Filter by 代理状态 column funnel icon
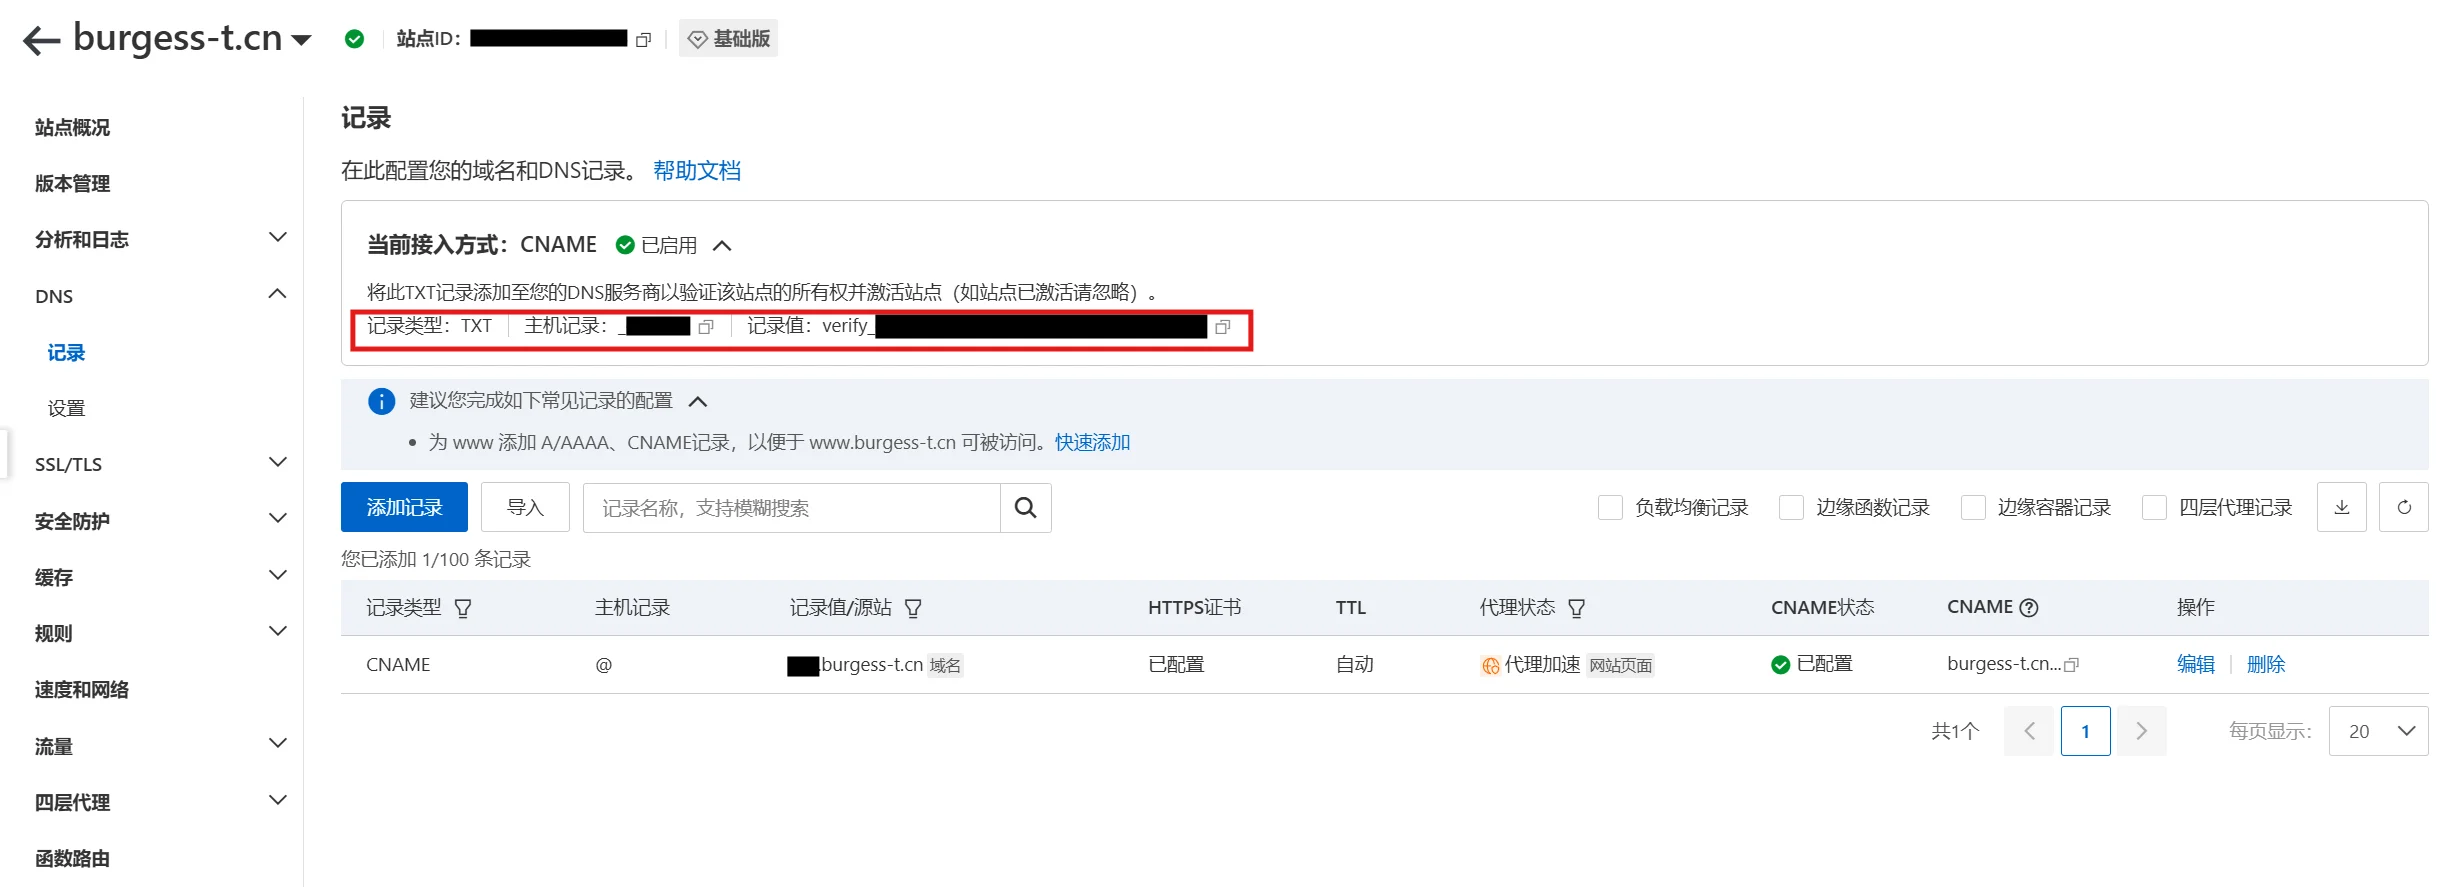The width and height of the screenshot is (2455, 887). pyautogui.click(x=1577, y=608)
